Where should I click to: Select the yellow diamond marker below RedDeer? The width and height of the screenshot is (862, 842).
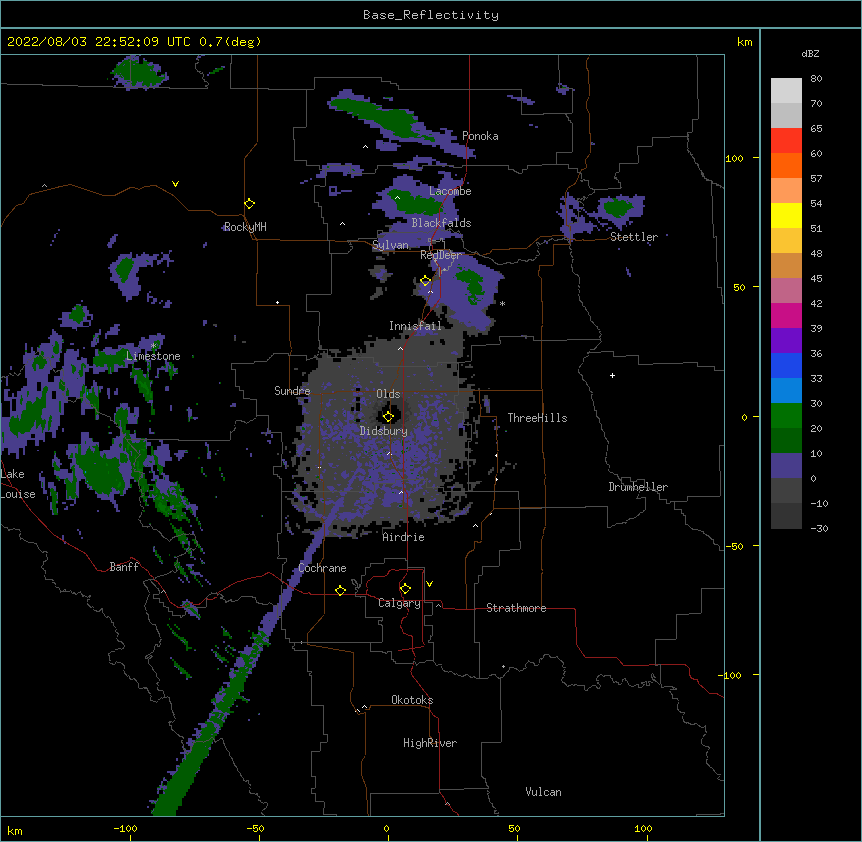(x=426, y=281)
